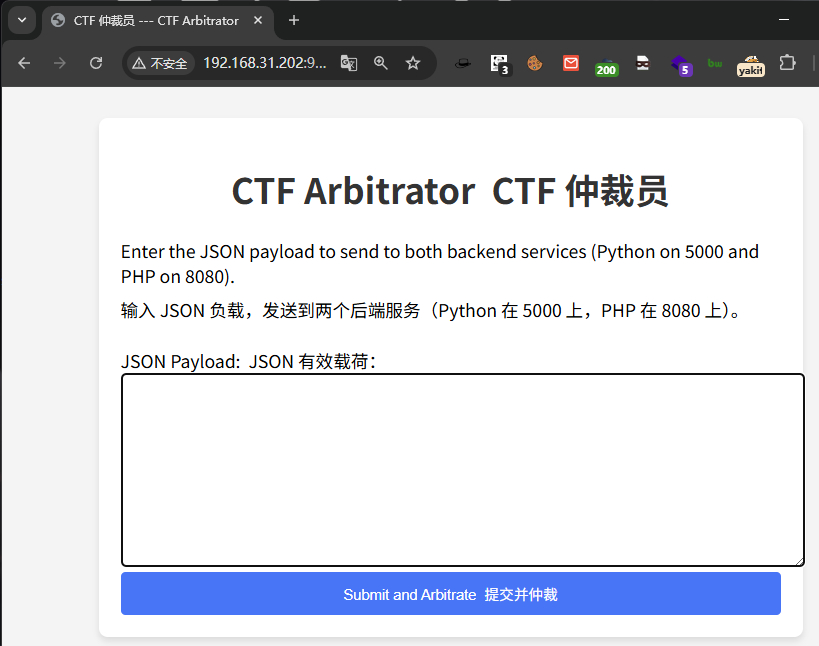Focus the JSON Payload text area

463,470
